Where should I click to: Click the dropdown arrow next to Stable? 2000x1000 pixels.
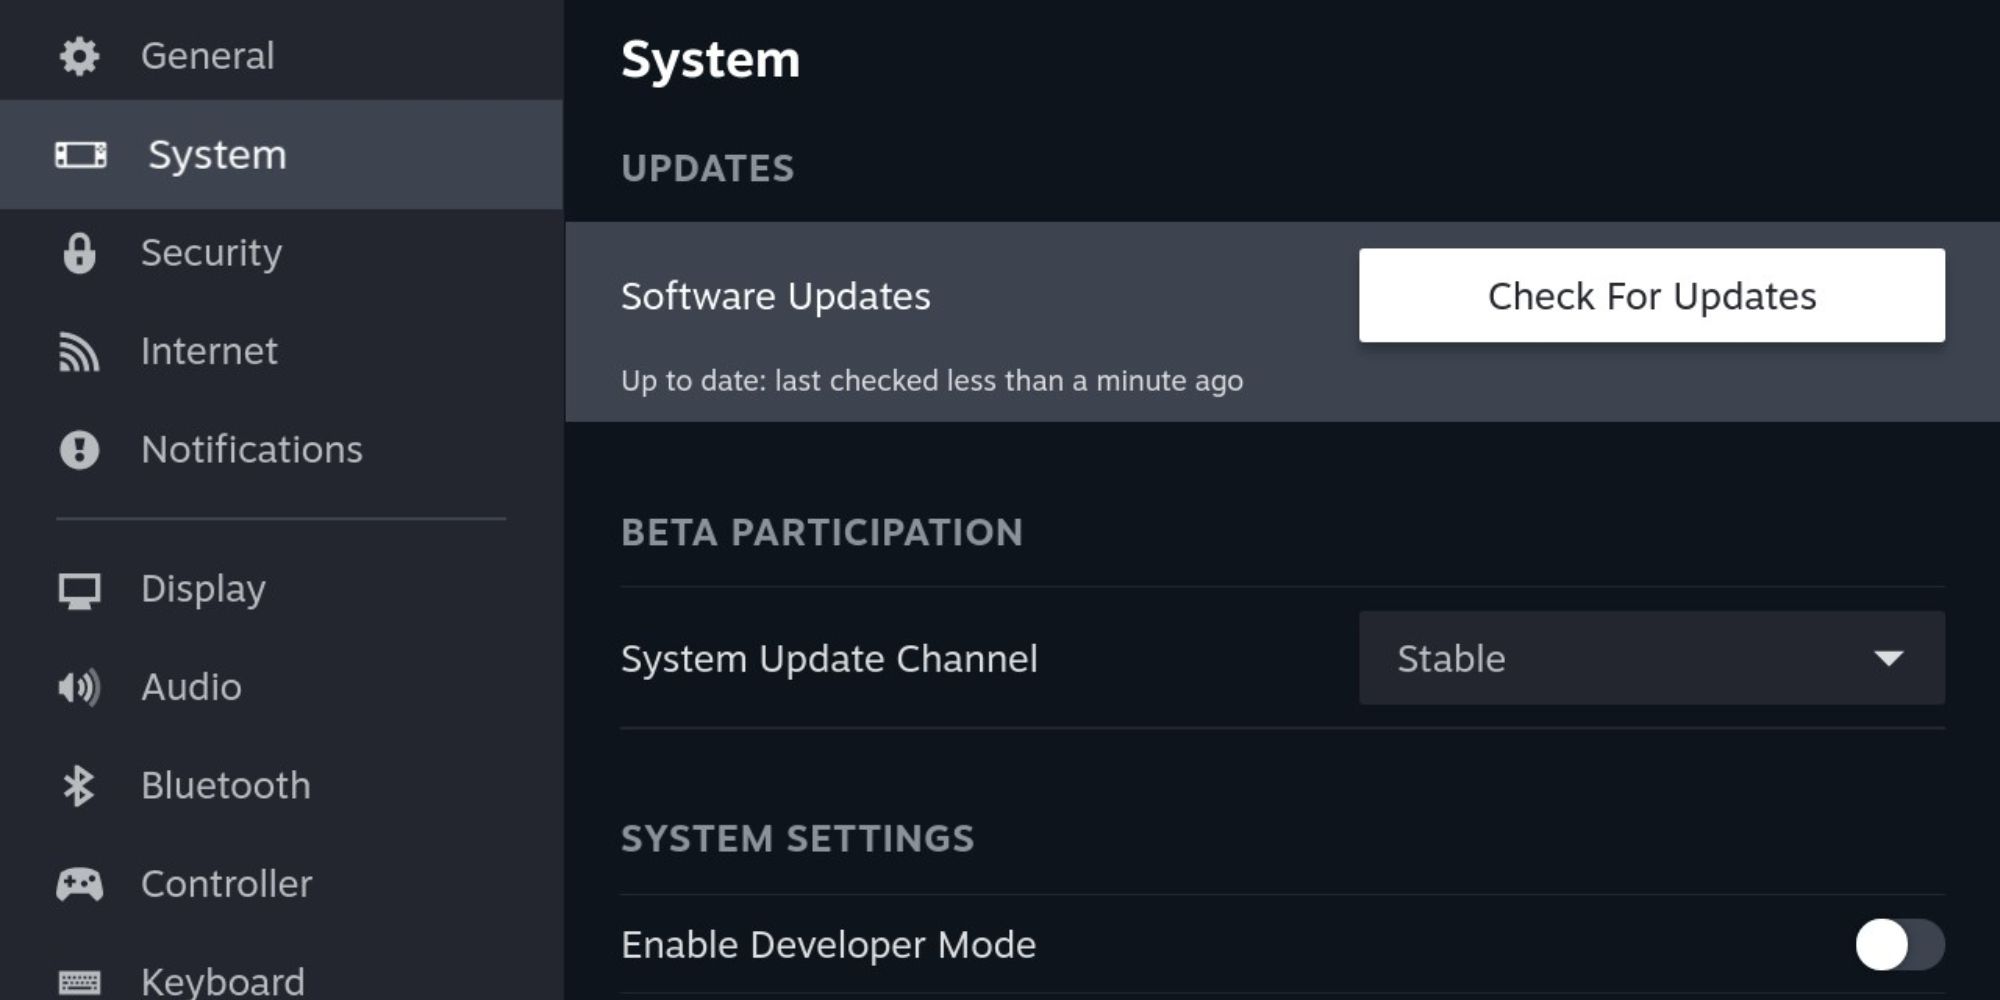1888,658
